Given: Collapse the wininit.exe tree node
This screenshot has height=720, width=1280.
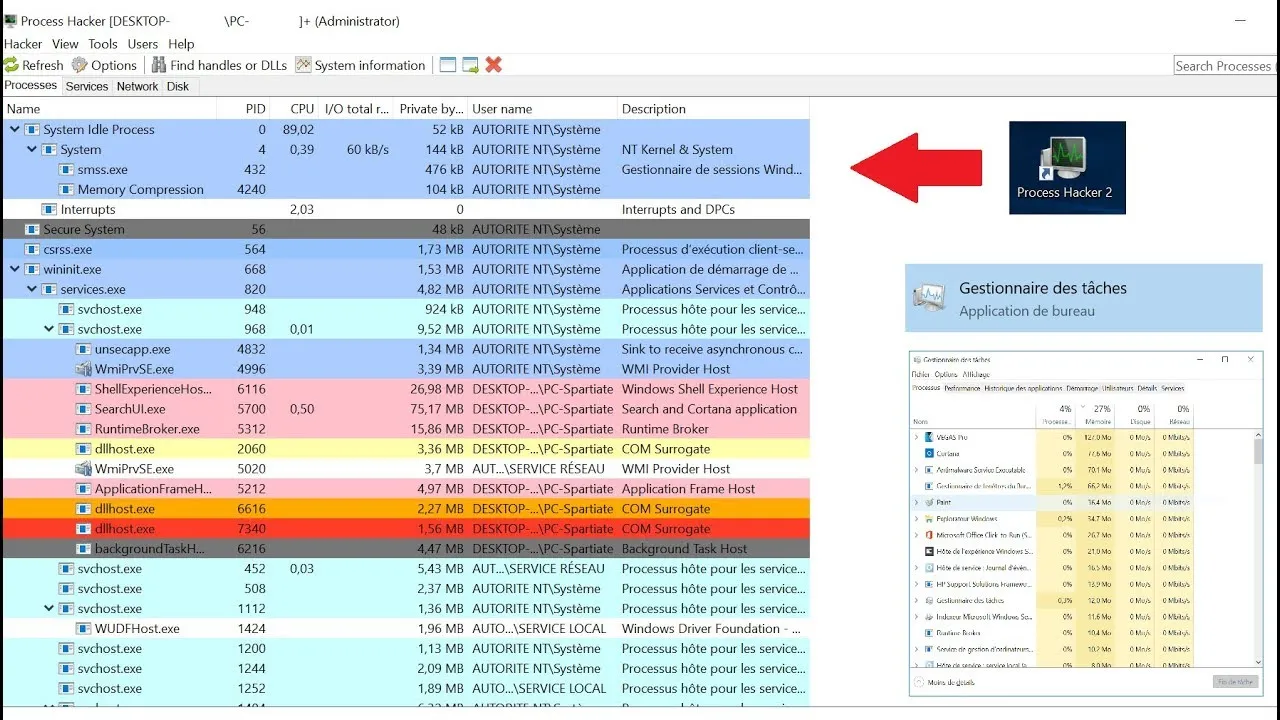Looking at the screenshot, I should click(14, 269).
